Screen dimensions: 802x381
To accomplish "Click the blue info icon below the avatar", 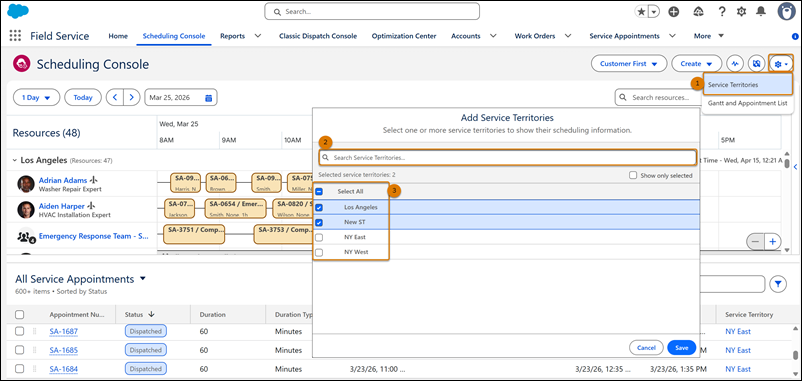I will click(795, 36).
